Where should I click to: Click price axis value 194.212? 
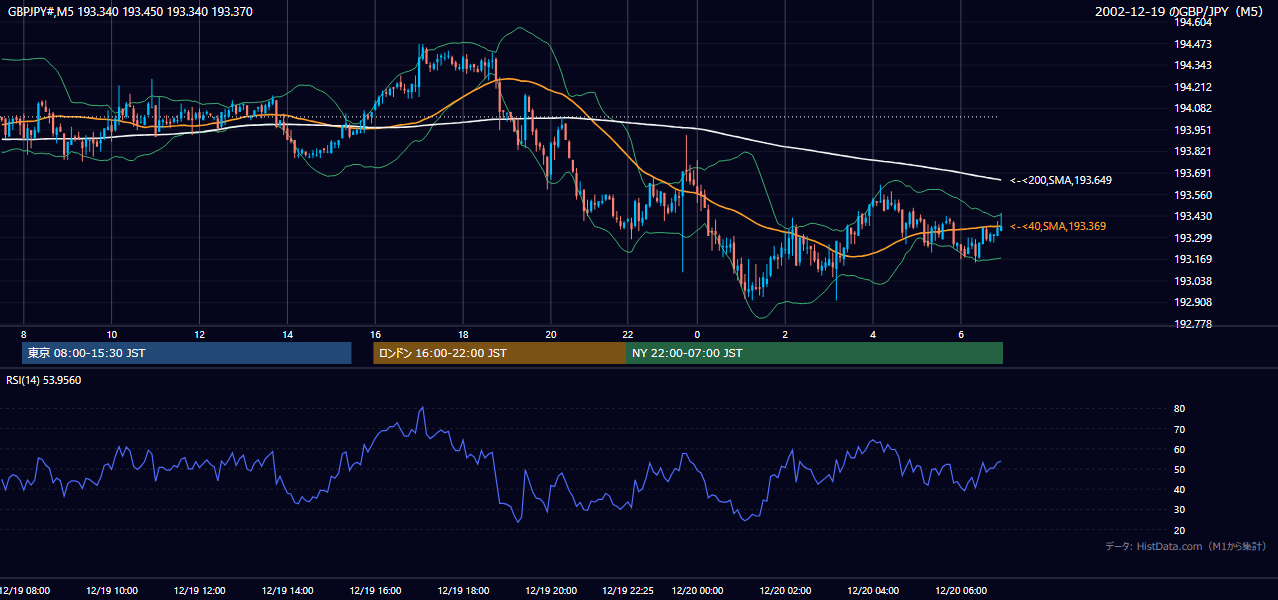1193,87
